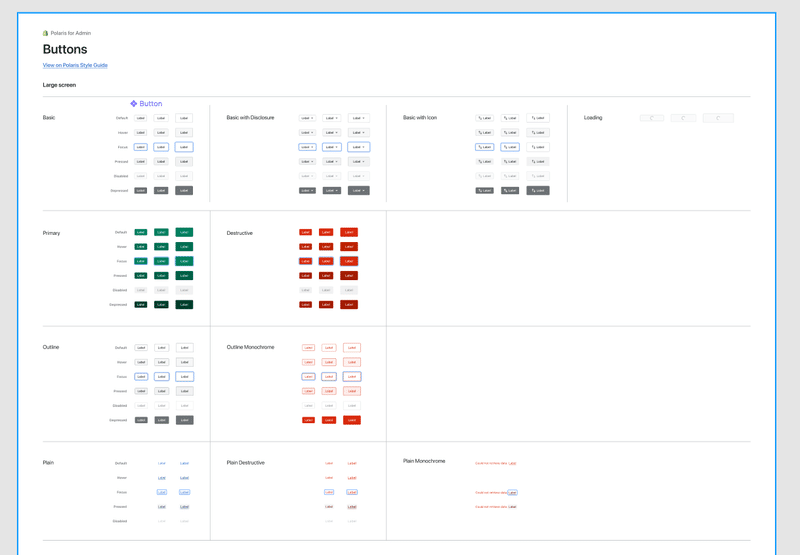The image size is (800, 555).
Task: Click the small focused Plain Destructive link
Action: (329, 492)
